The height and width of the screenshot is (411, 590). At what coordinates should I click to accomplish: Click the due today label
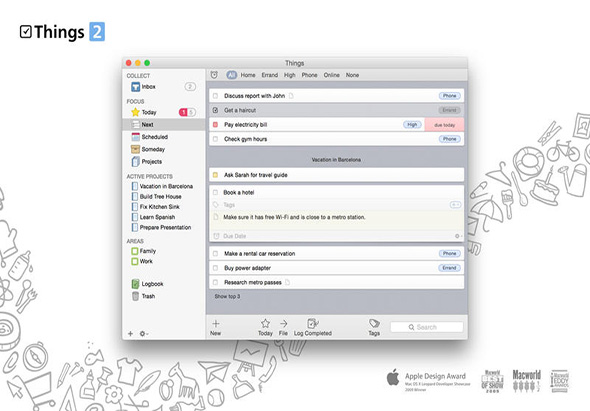[444, 125]
